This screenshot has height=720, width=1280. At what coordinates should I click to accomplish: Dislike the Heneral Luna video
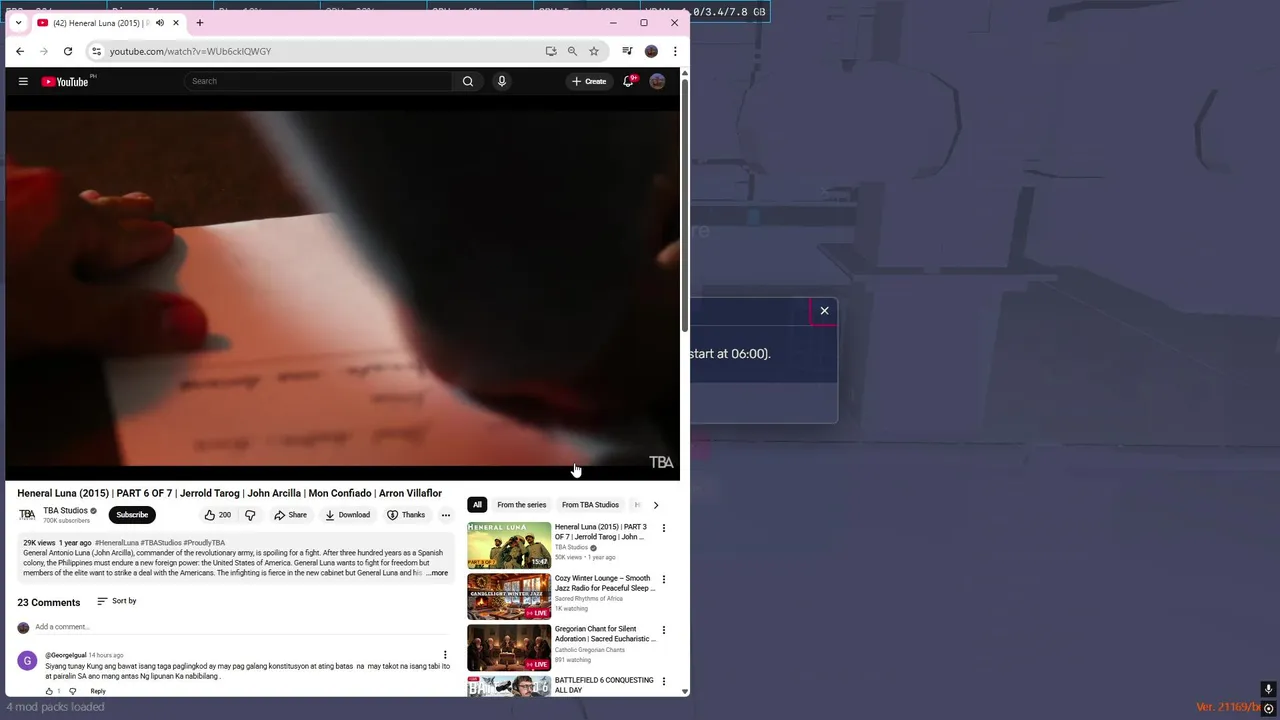click(x=250, y=515)
